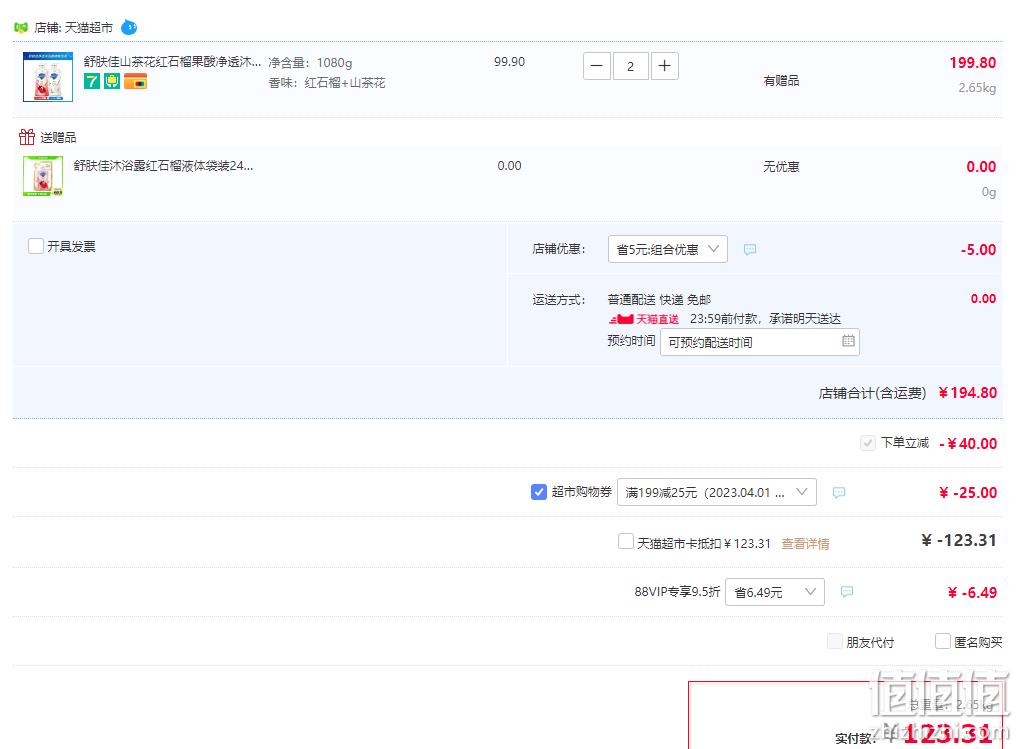The width and height of the screenshot is (1019, 749).
Task: Expand the 满199减25元 coupon dropdown
Action: coord(717,492)
